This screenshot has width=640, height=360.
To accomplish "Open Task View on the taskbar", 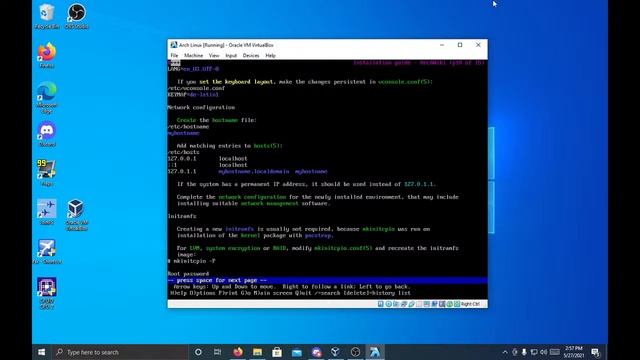I will click(218, 352).
